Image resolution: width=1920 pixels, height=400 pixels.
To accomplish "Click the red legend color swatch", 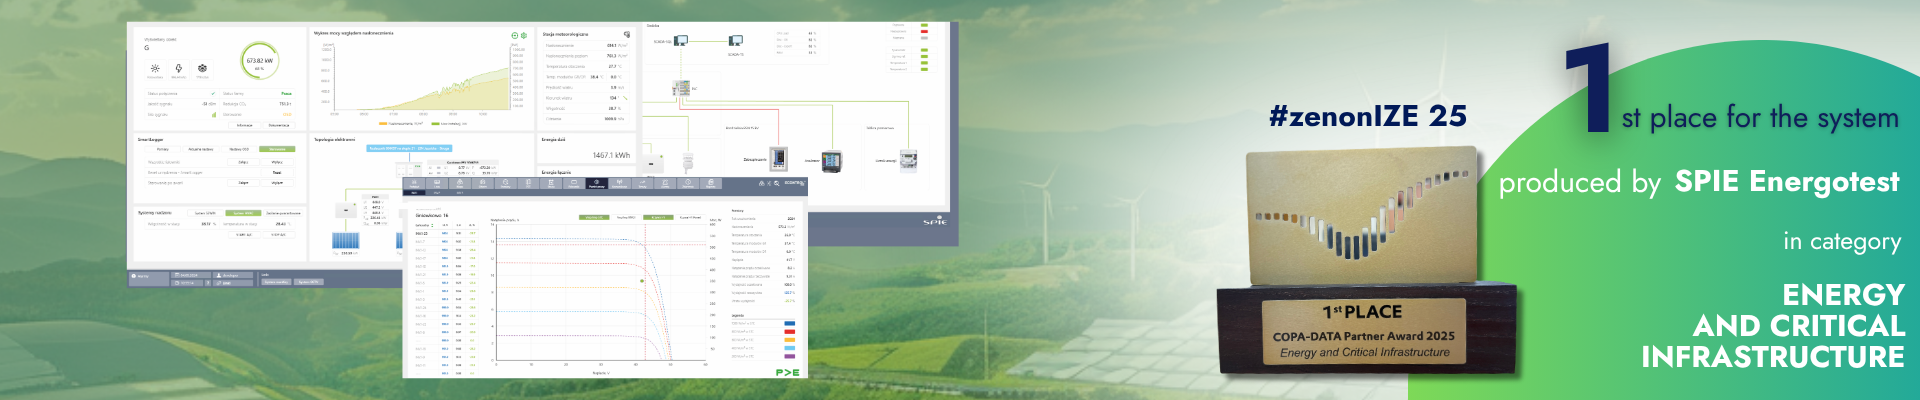I will coord(790,332).
